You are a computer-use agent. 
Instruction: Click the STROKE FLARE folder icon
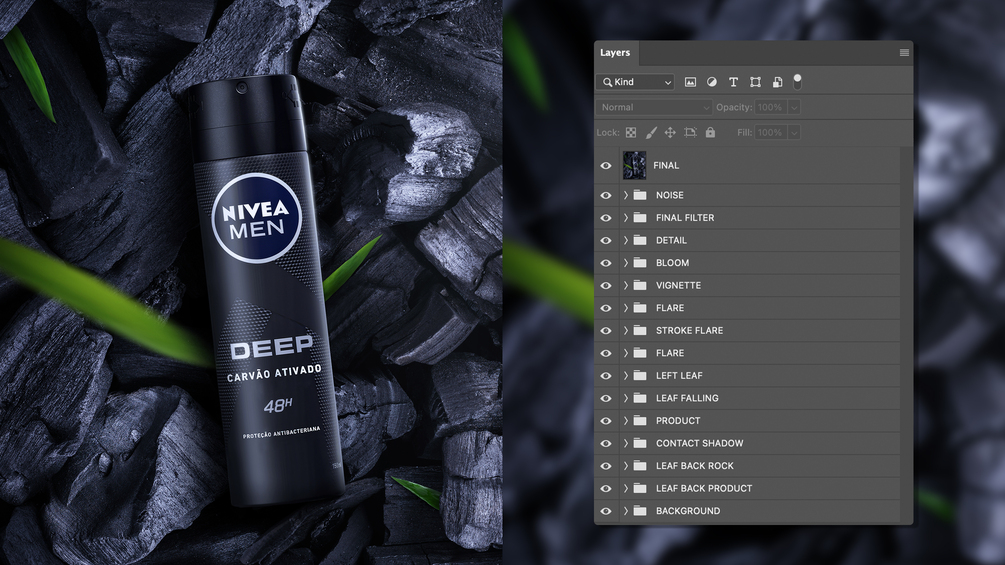pyautogui.click(x=640, y=331)
